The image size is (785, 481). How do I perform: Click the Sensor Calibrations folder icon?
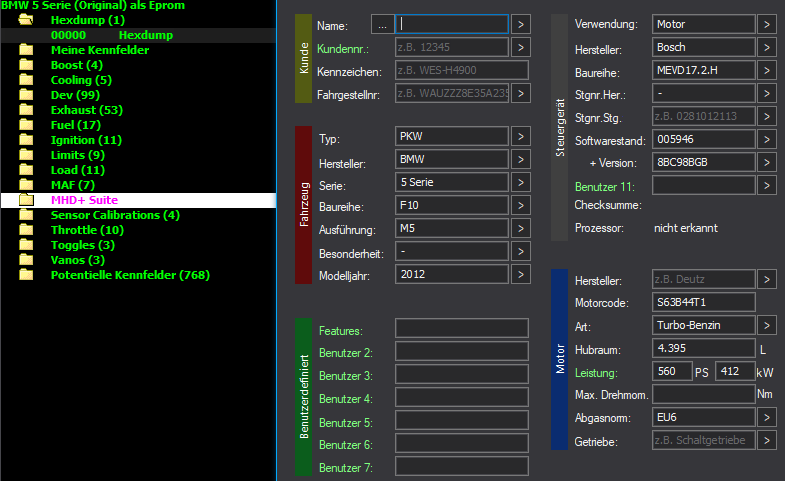(26, 215)
